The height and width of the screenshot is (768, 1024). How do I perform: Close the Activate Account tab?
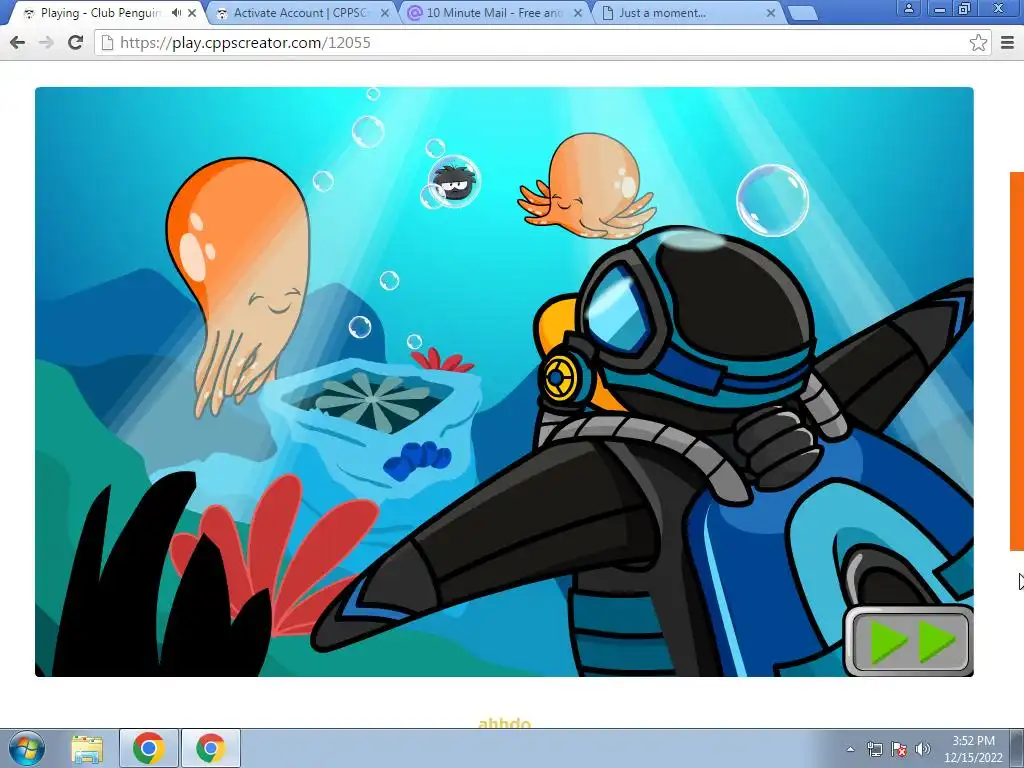point(385,12)
